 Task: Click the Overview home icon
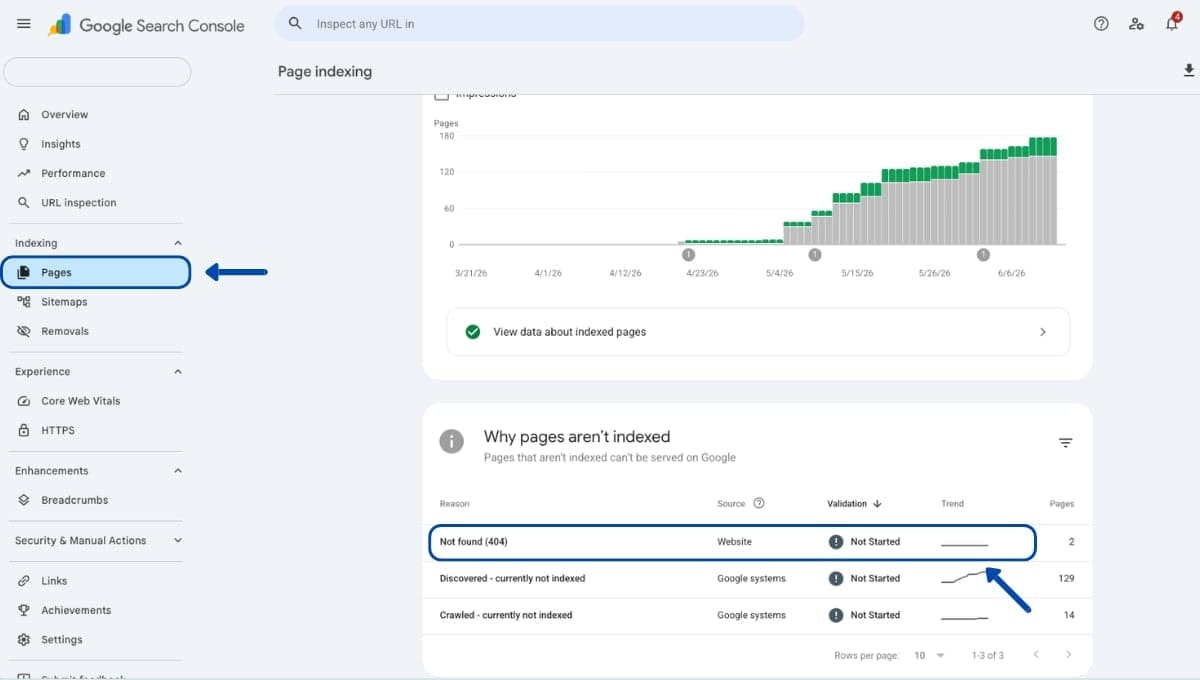[24, 114]
